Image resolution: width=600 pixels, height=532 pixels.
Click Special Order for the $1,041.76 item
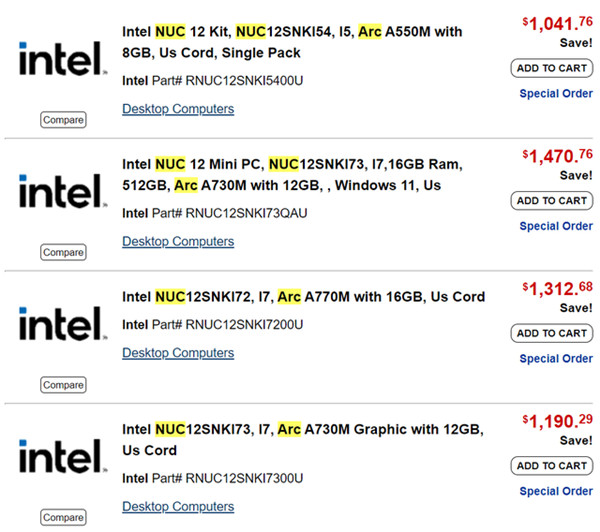click(556, 94)
